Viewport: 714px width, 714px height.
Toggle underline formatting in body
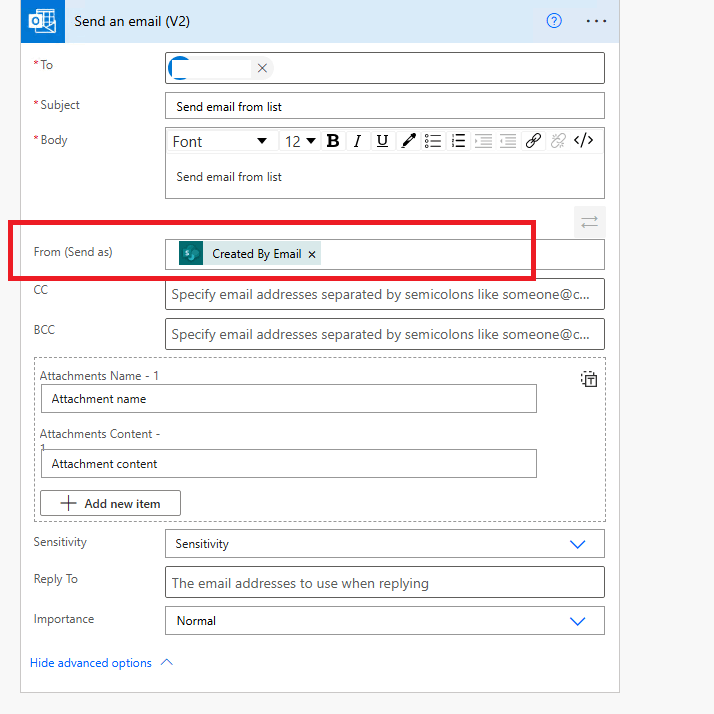click(382, 141)
